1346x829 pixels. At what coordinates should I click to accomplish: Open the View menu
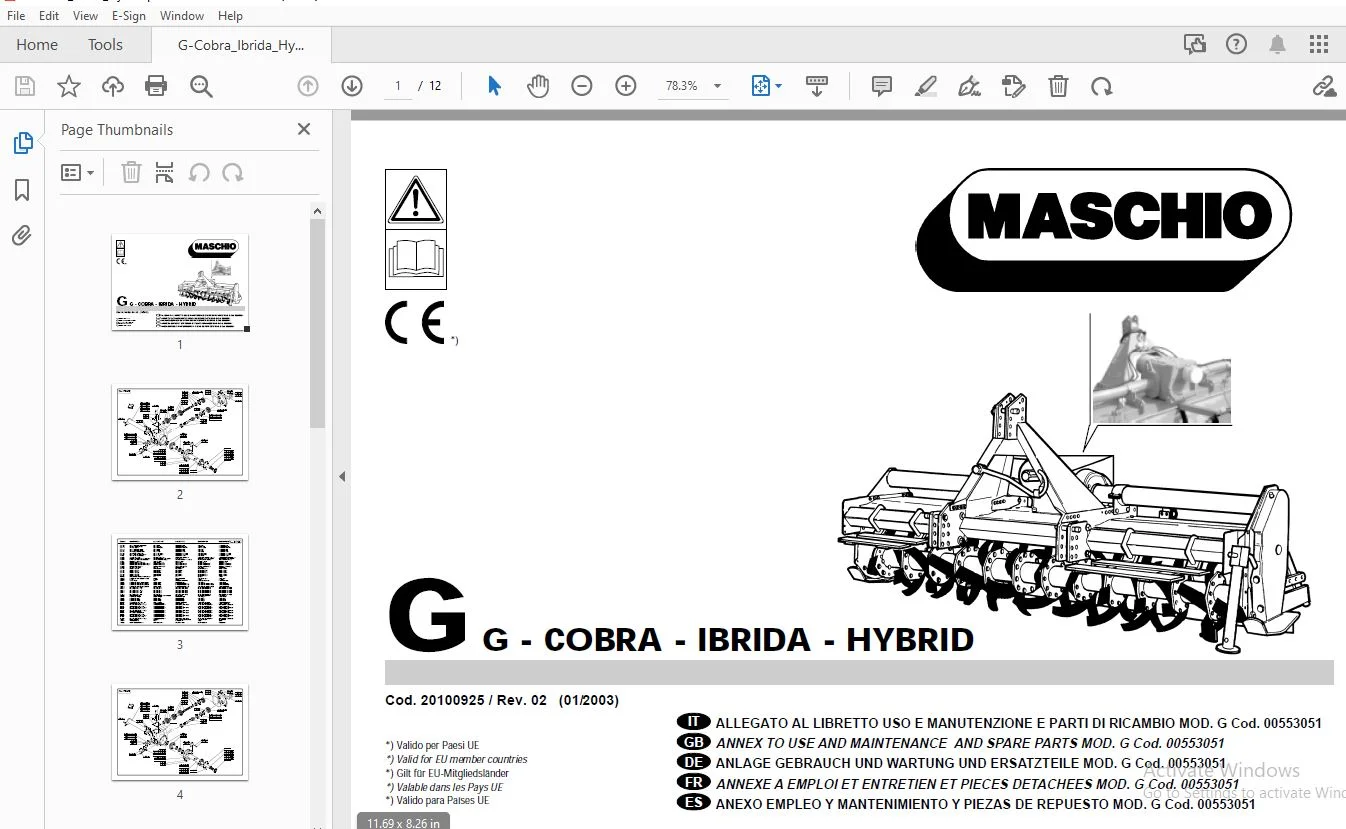(86, 16)
